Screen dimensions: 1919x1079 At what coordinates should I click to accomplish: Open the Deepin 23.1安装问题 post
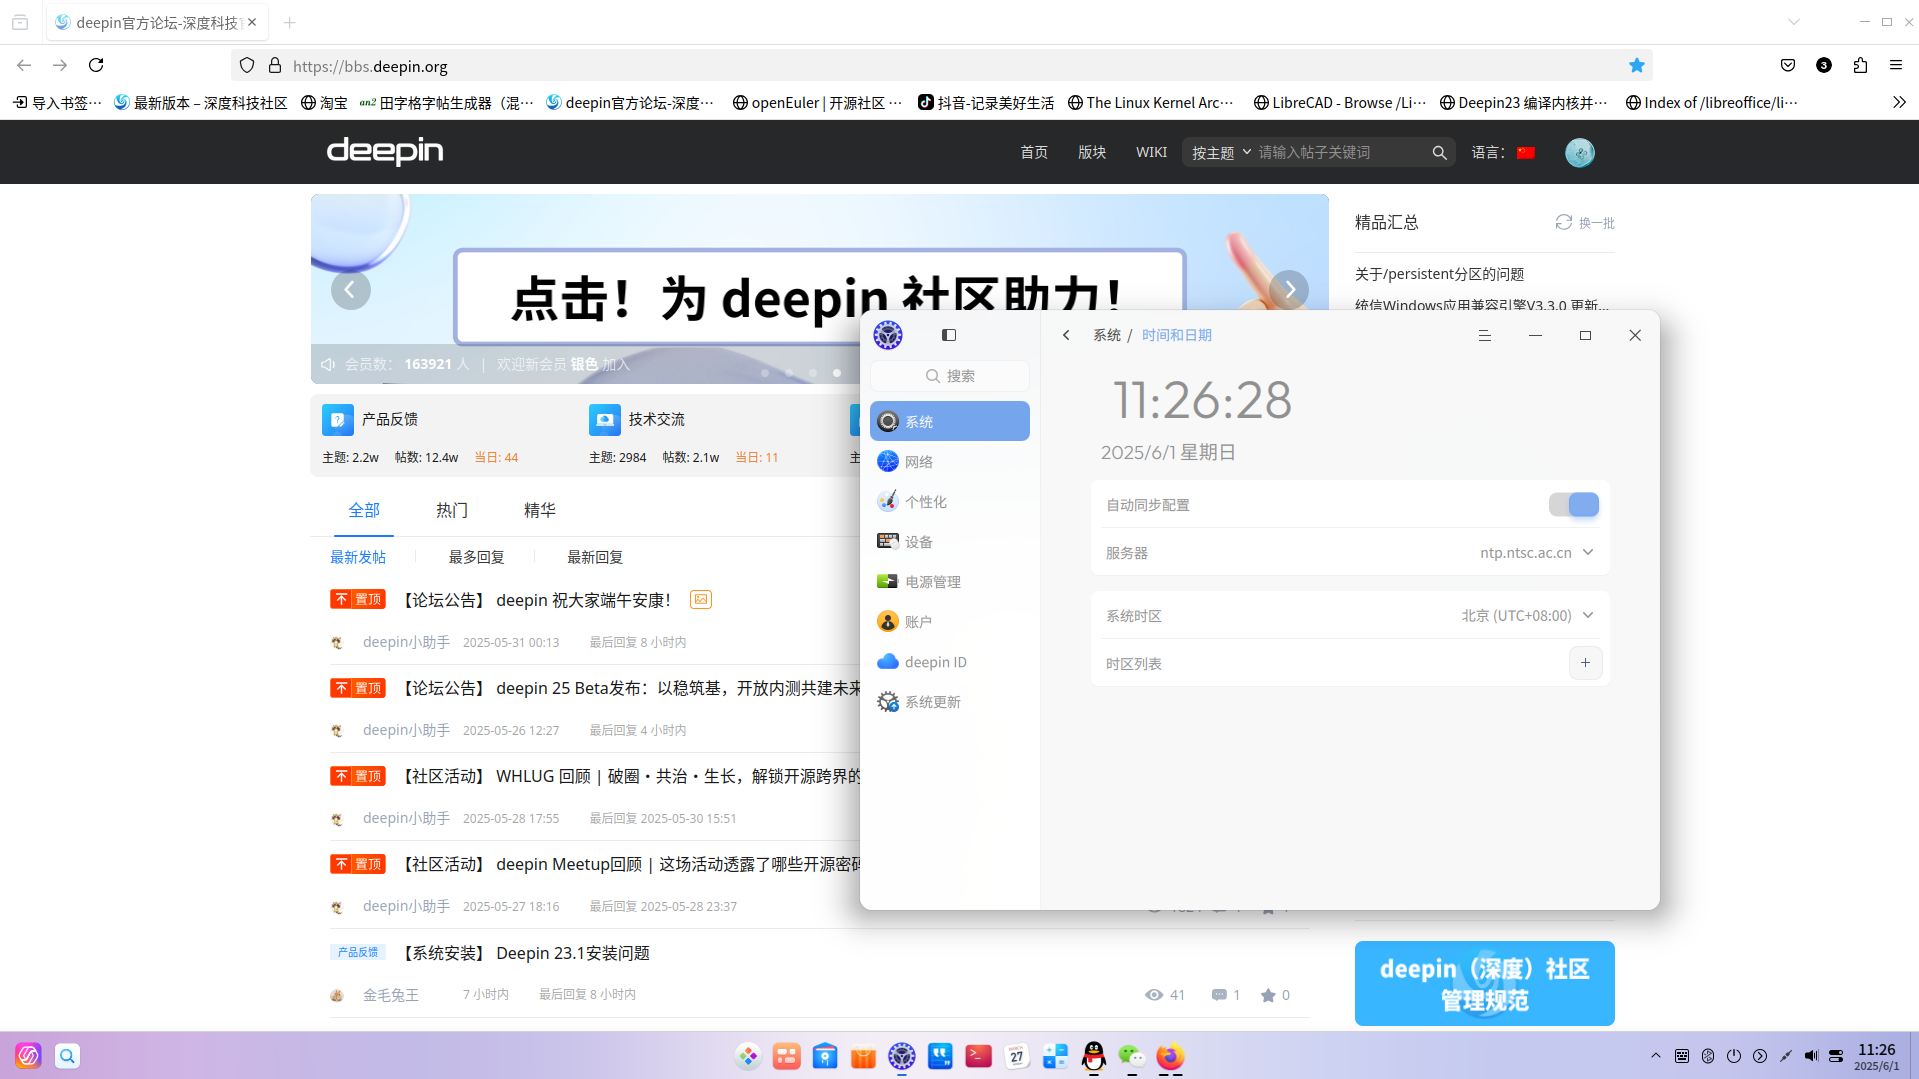pyautogui.click(x=573, y=953)
